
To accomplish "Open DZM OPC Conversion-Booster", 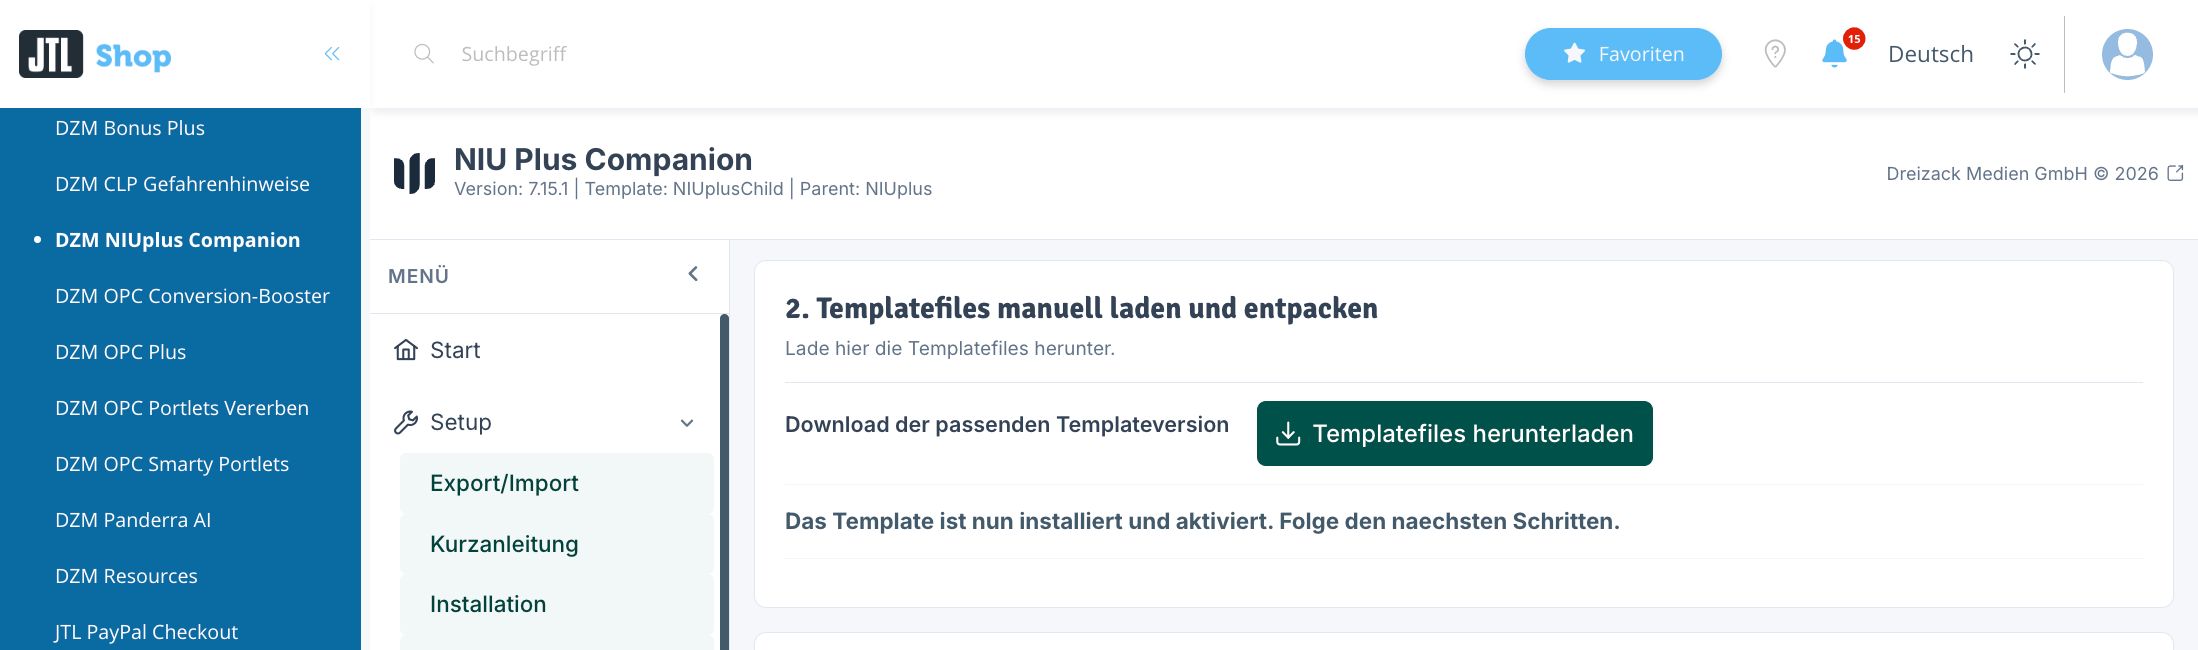I will [192, 296].
